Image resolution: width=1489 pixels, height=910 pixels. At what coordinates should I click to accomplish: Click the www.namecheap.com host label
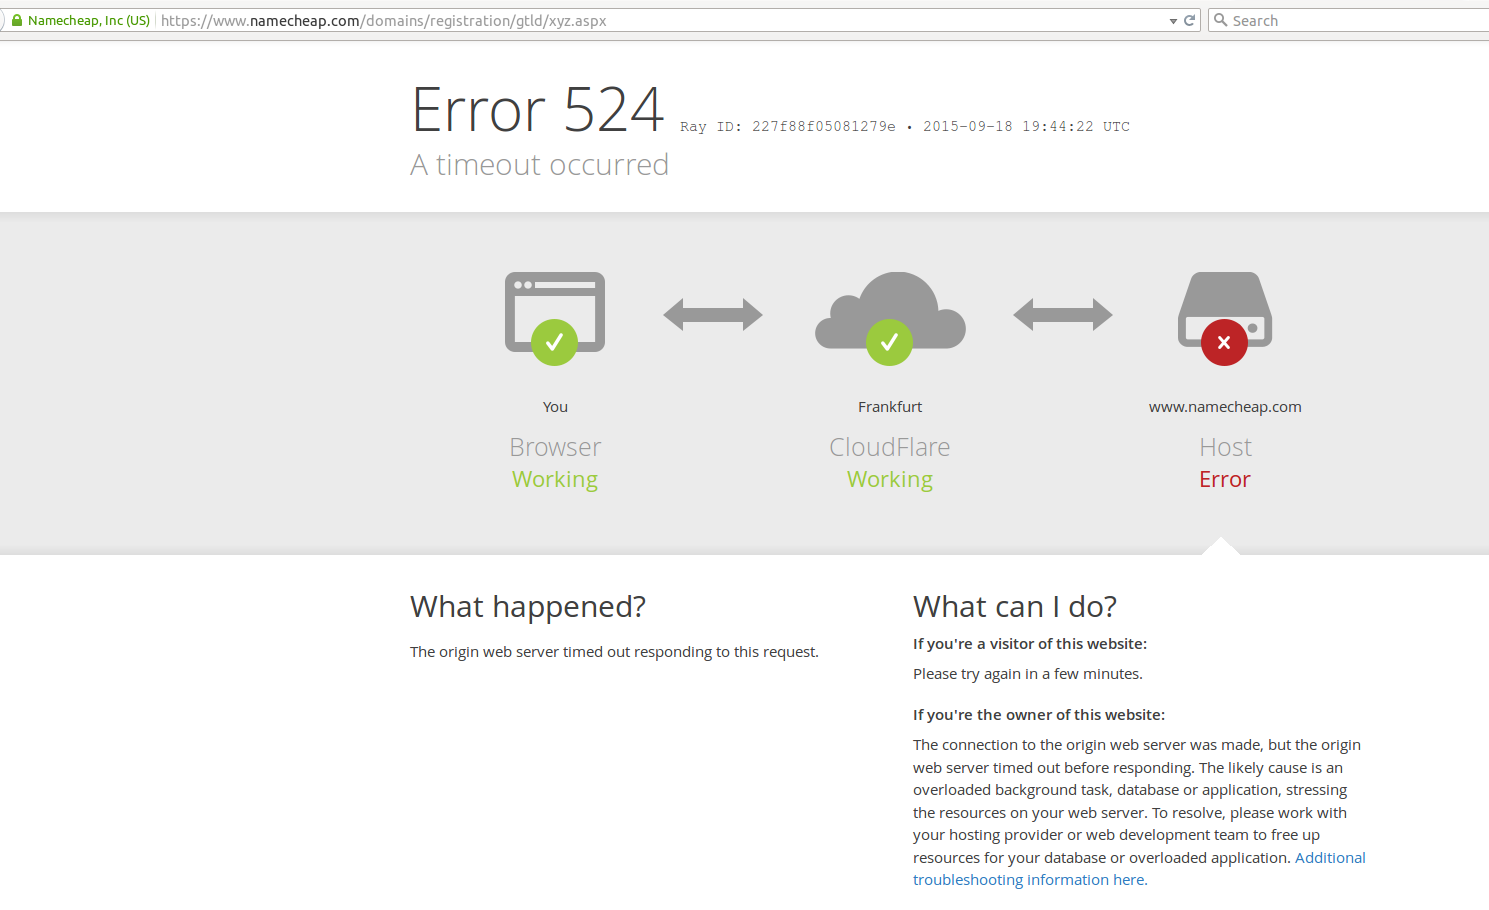click(x=1225, y=407)
